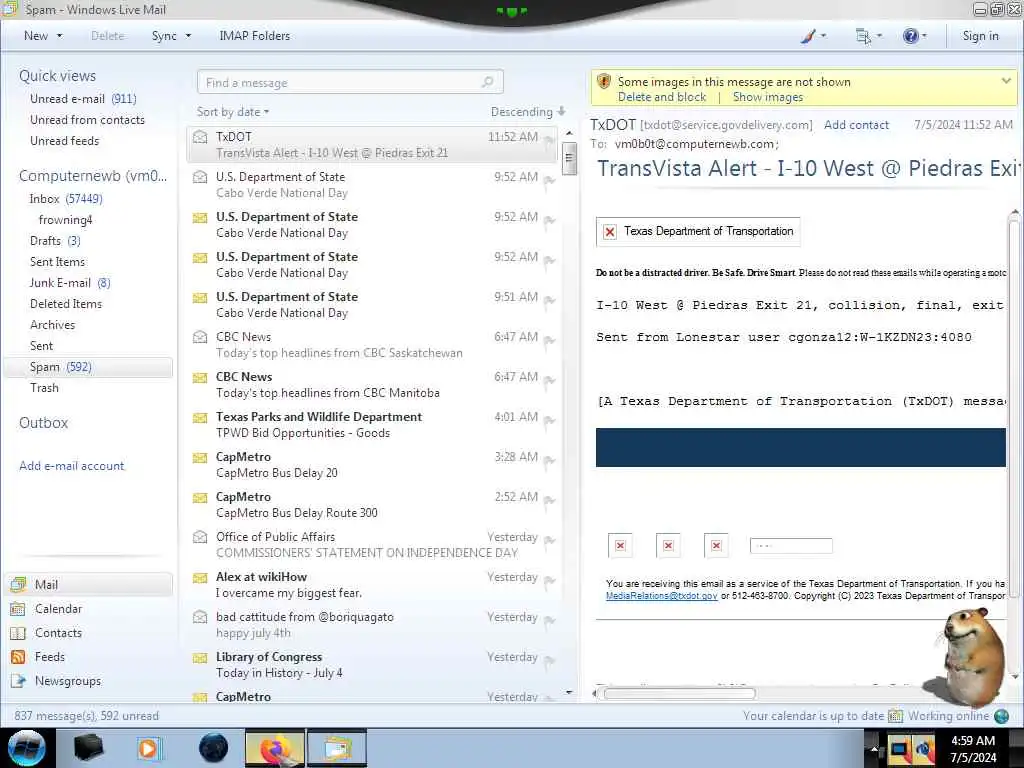Click the Working online globe icon
The height and width of the screenshot is (768, 1024).
pyautogui.click(x=1002, y=716)
